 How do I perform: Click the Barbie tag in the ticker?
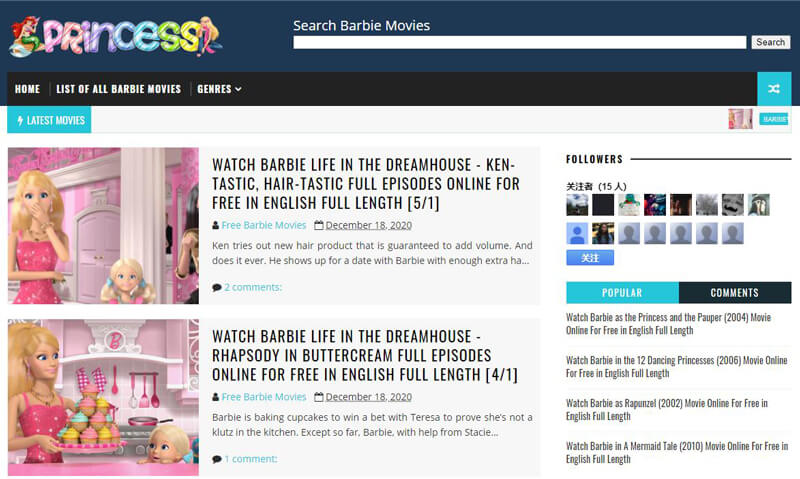point(774,119)
